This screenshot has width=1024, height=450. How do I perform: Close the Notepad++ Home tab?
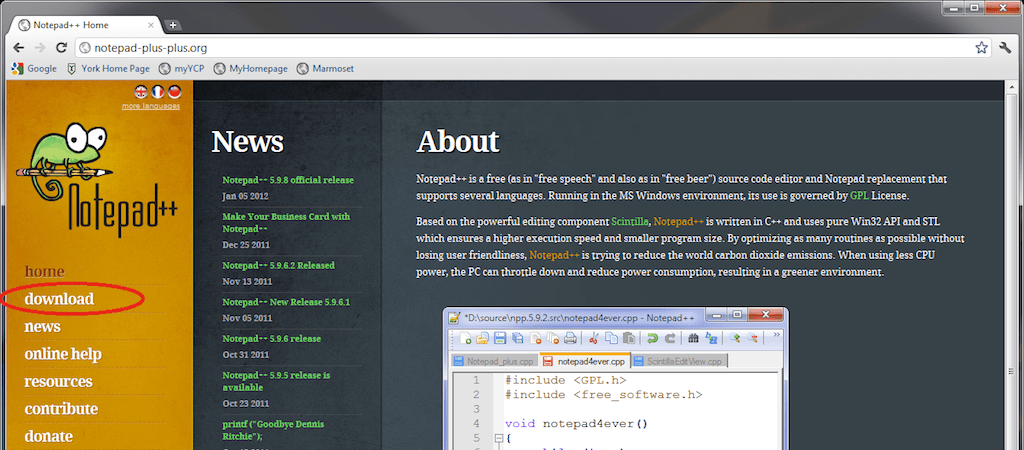pos(152,25)
